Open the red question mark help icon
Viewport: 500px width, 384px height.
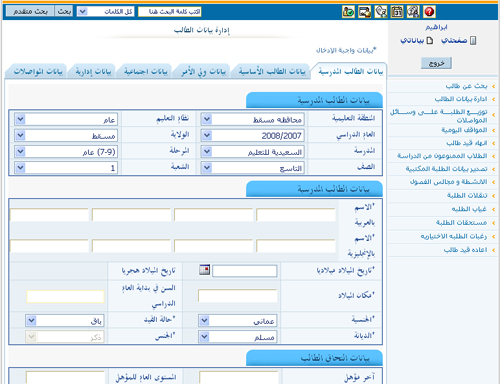(429, 12)
